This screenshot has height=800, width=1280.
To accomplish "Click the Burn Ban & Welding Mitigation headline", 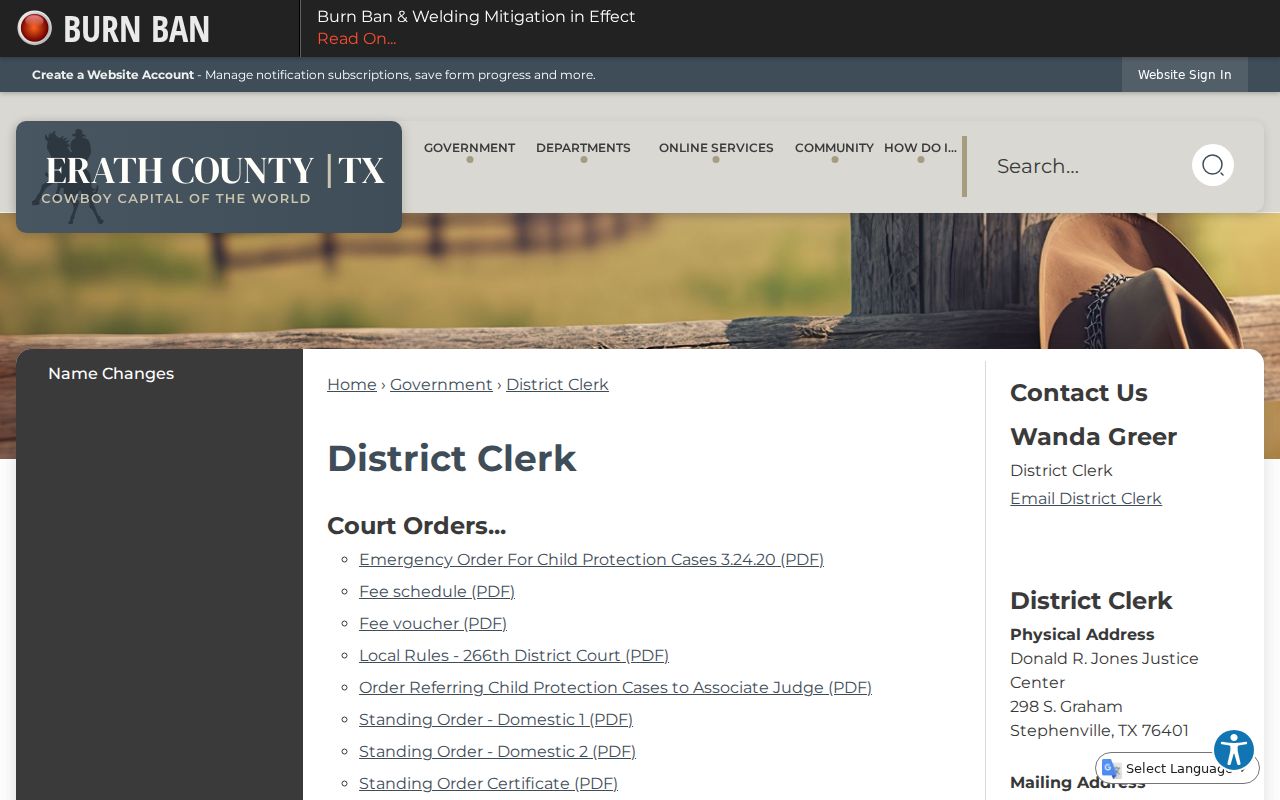I will [x=476, y=17].
